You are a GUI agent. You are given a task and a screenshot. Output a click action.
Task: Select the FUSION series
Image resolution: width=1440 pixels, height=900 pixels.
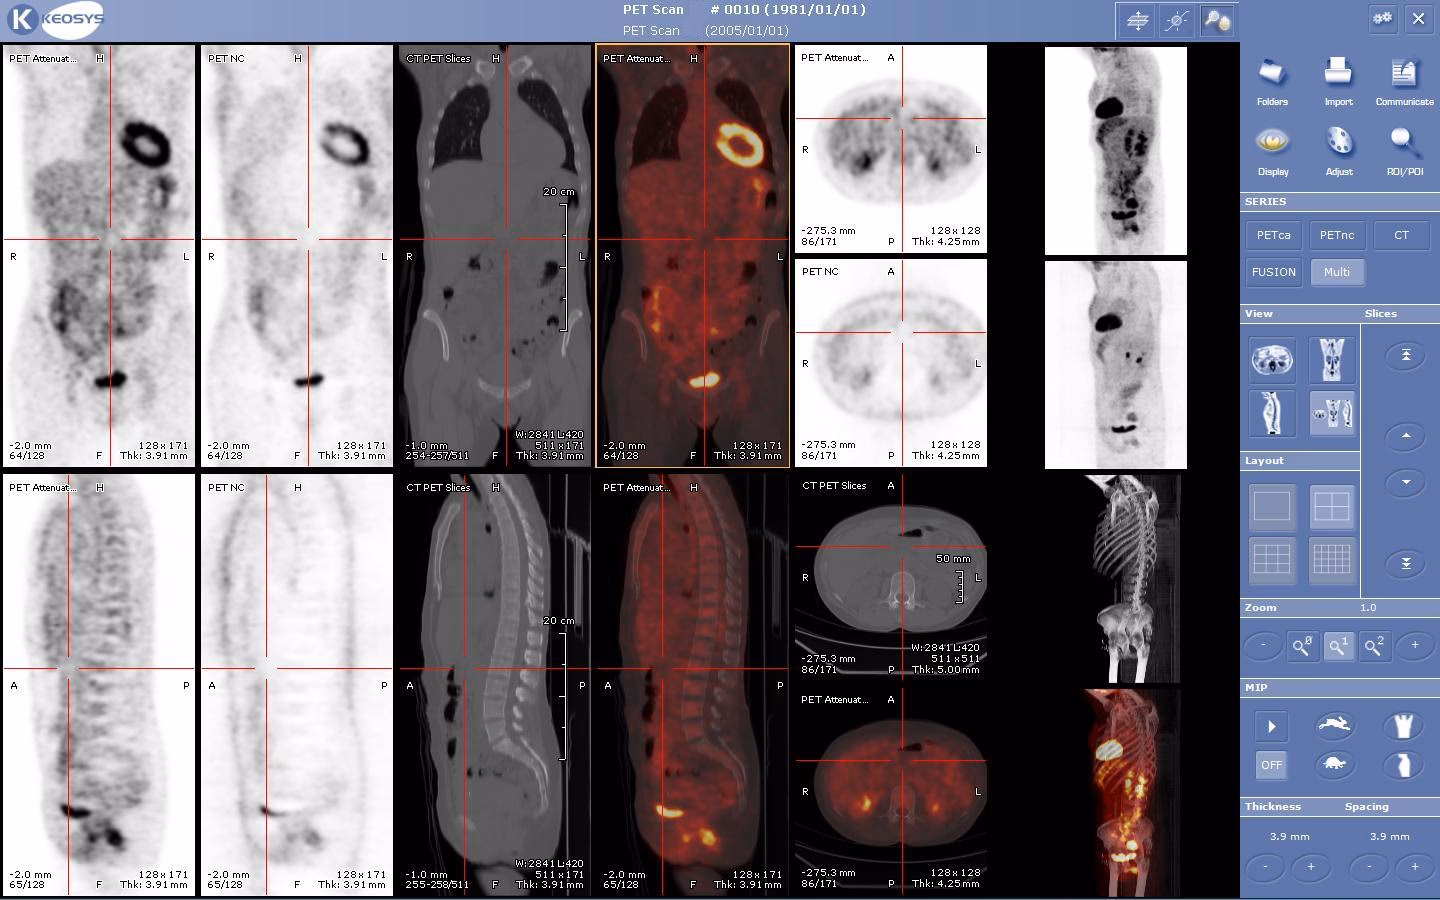1273,272
